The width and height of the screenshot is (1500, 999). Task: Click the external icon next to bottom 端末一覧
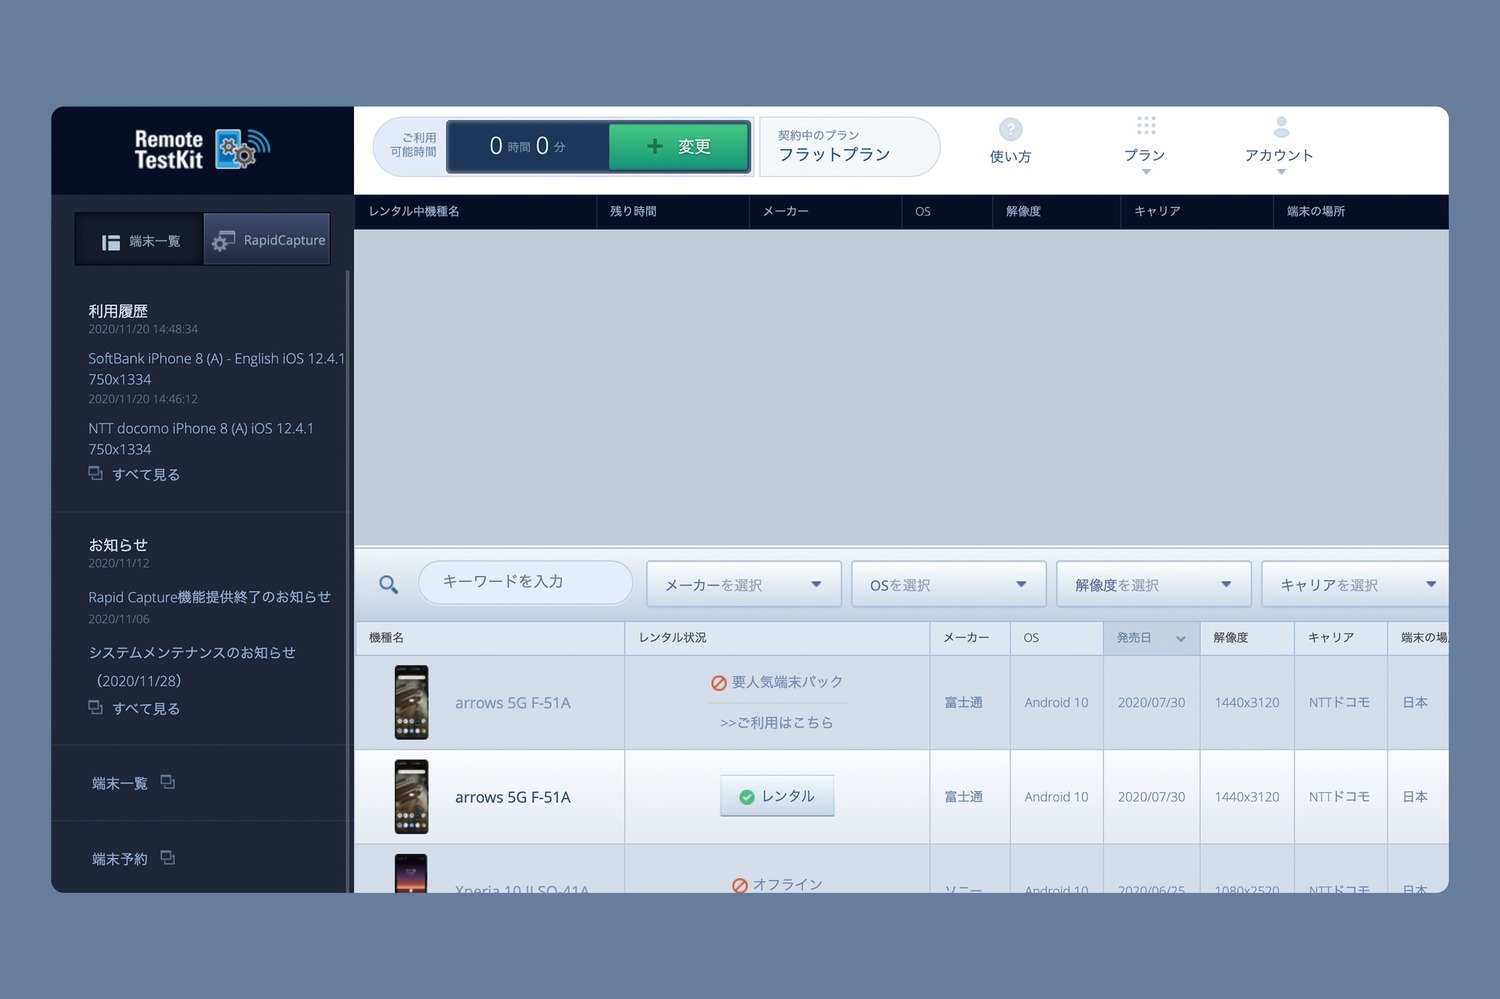pos(168,782)
